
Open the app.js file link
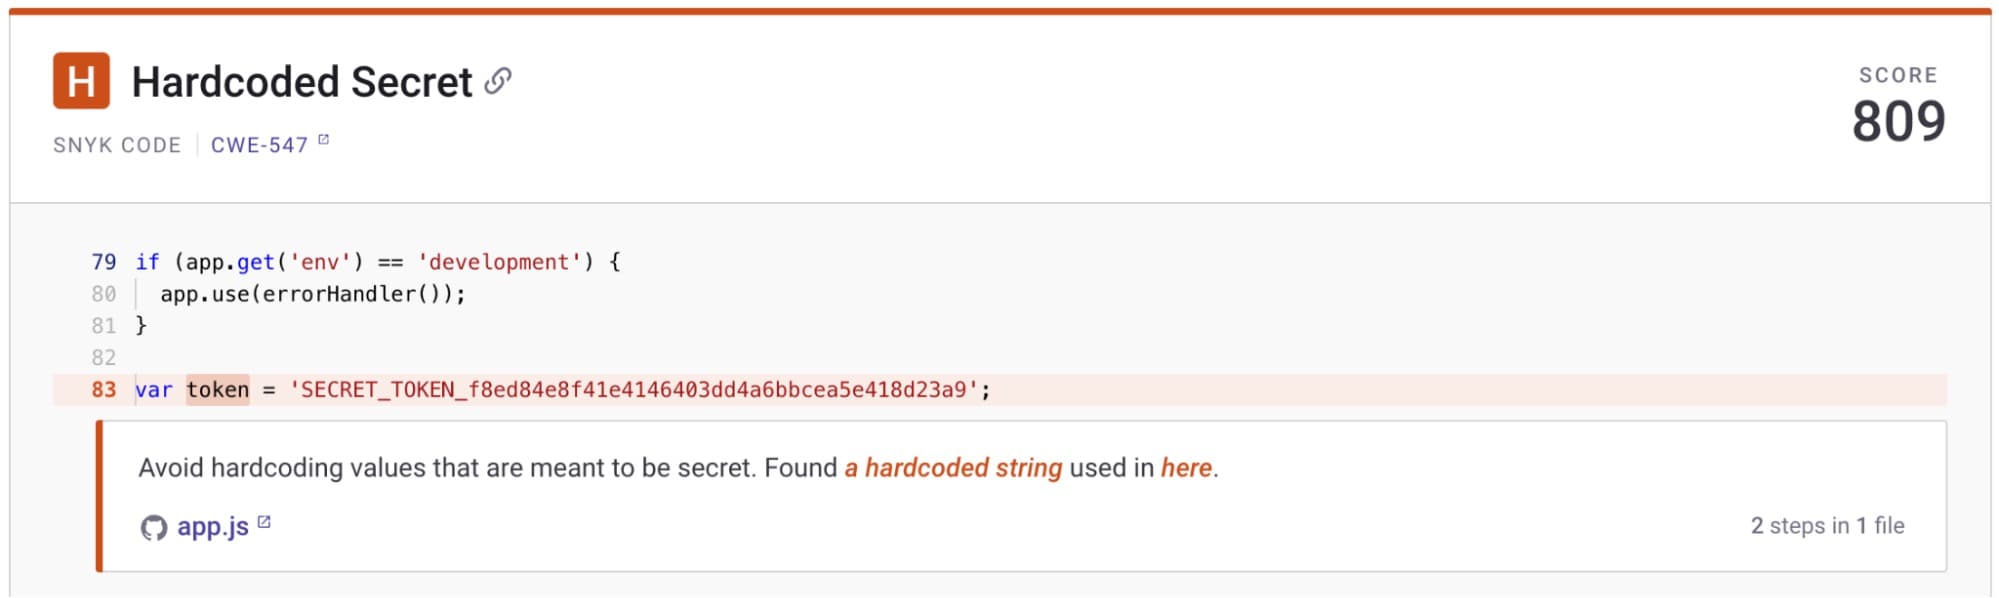point(212,527)
